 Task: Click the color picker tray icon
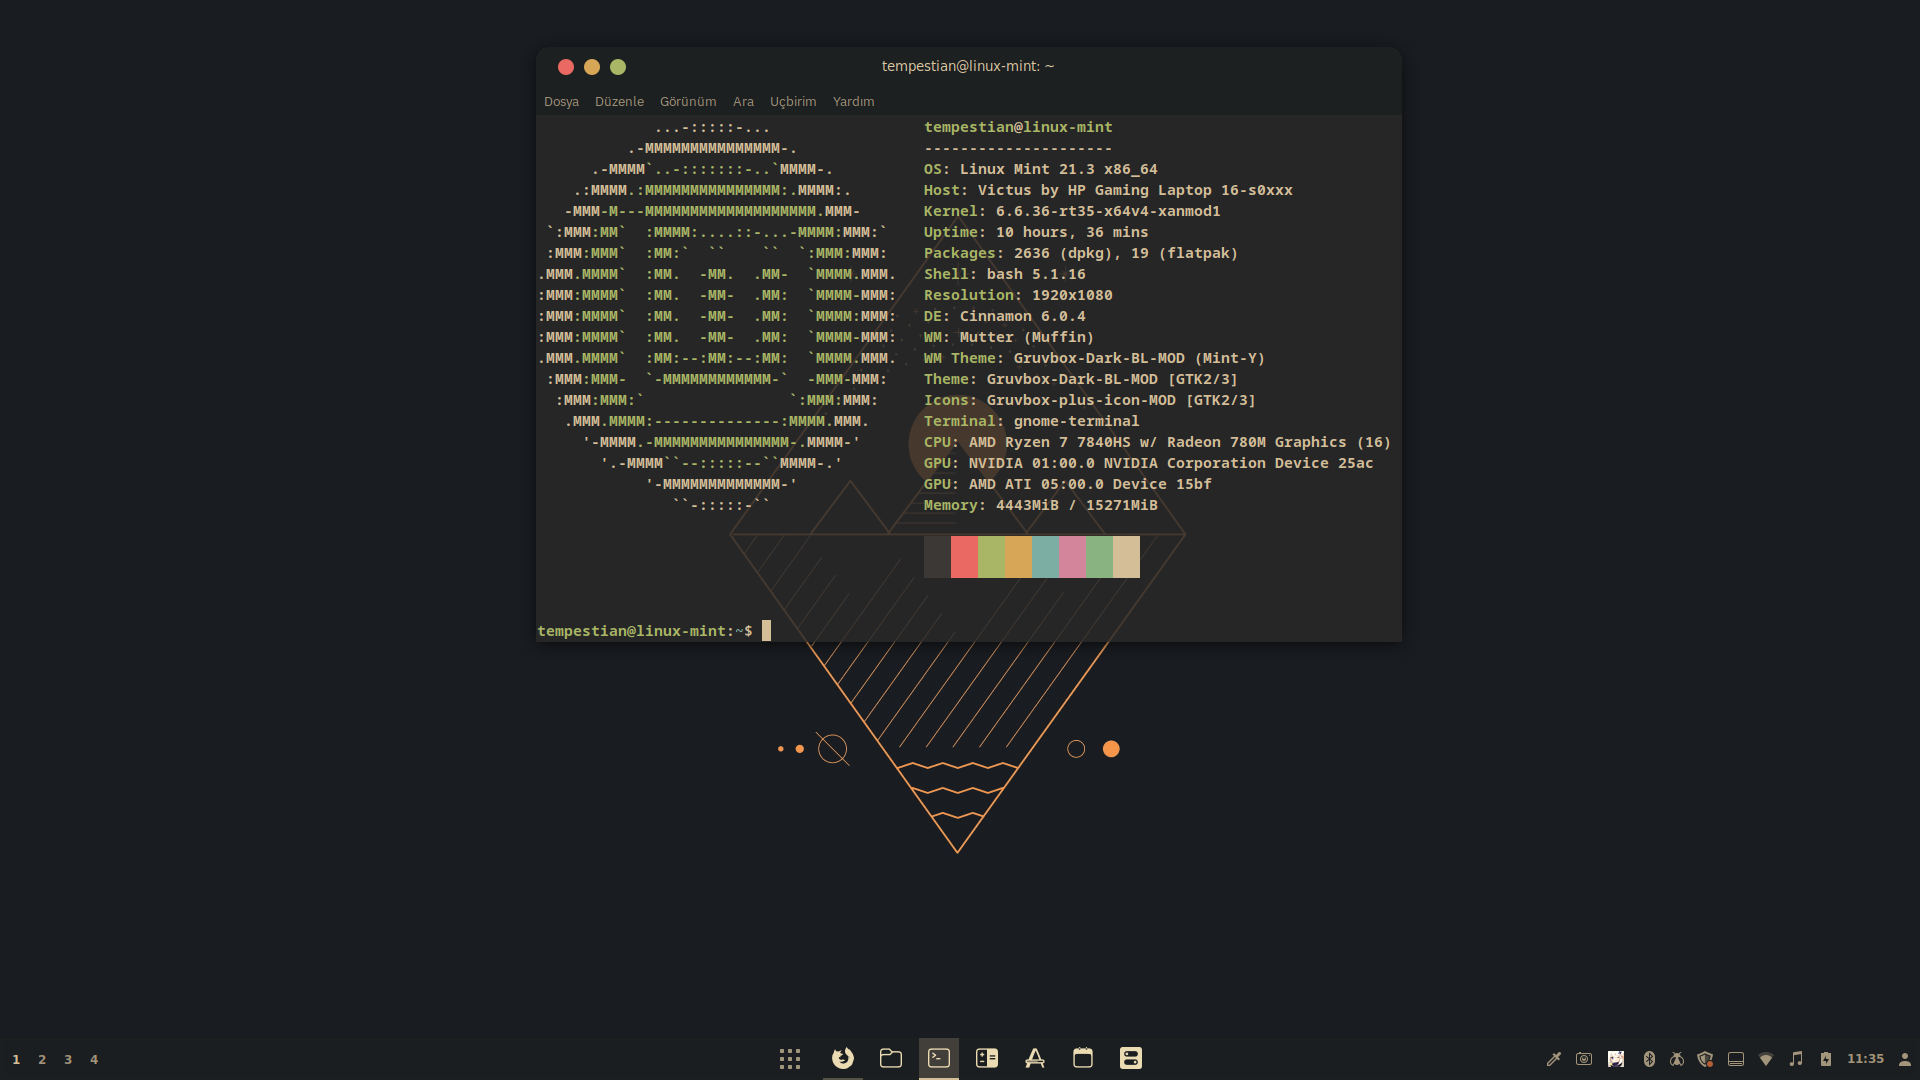1554,1059
